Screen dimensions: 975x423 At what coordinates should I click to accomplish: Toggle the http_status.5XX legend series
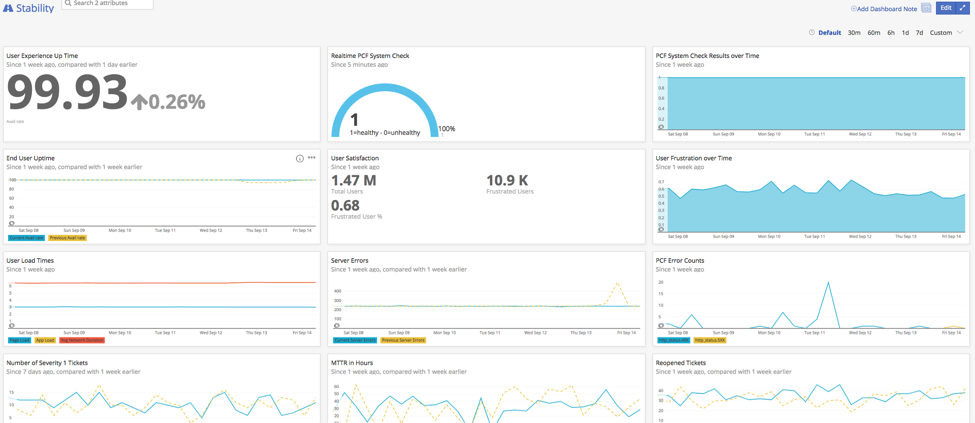(709, 340)
